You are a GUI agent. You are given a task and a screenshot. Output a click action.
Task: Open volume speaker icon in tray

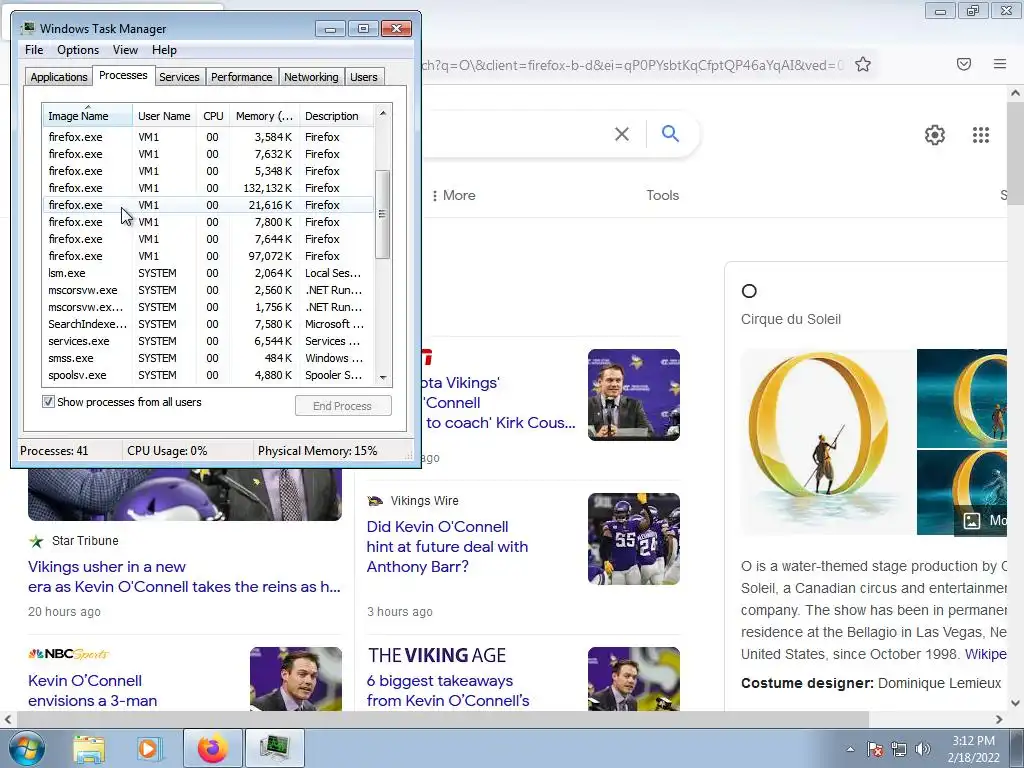click(x=923, y=749)
